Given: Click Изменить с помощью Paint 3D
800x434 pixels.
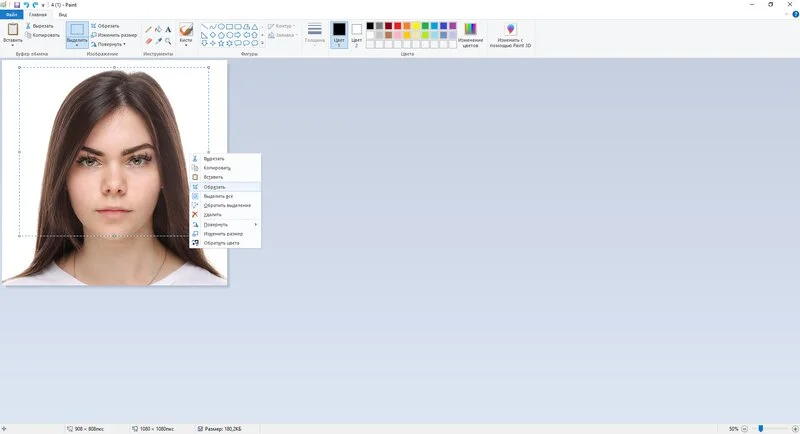Looking at the screenshot, I should 510,35.
